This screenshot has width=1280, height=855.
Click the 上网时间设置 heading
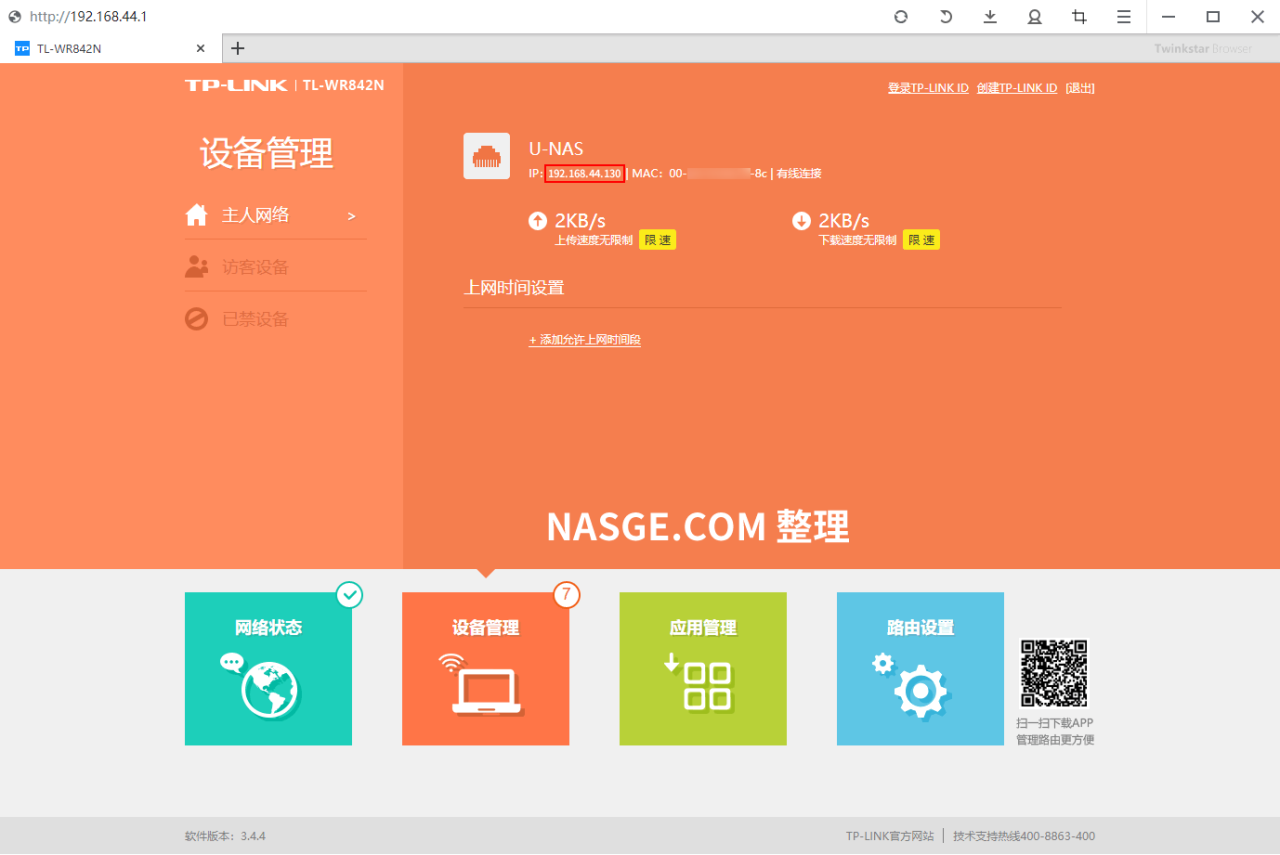514,288
